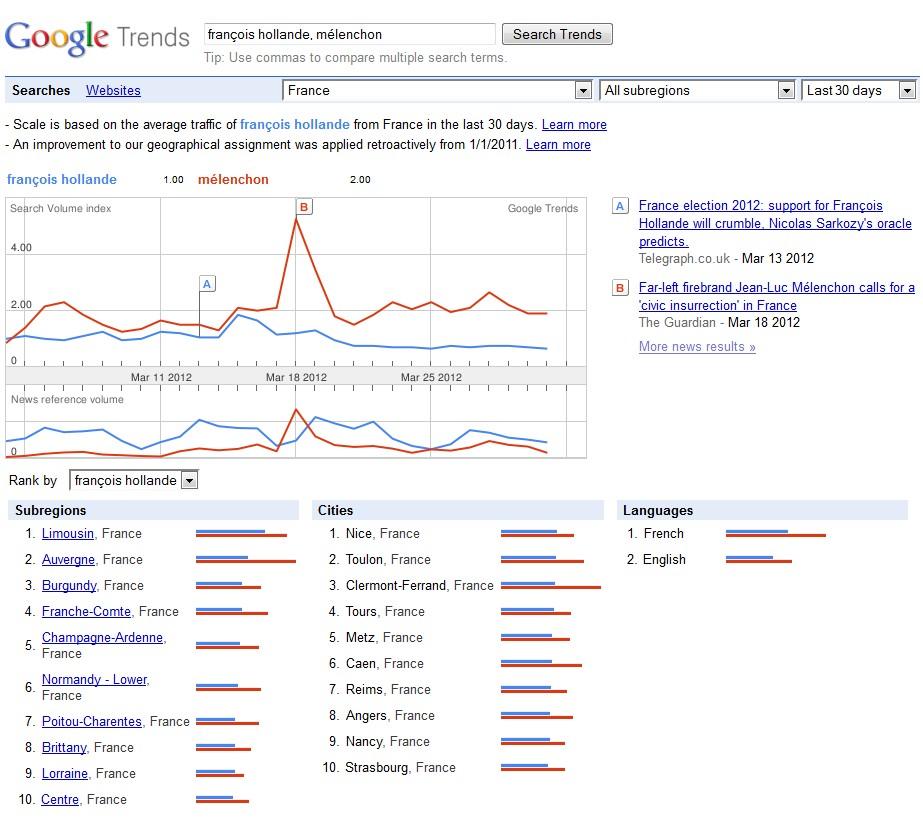
Task: Click the B news marker on the chart
Action: 304,207
